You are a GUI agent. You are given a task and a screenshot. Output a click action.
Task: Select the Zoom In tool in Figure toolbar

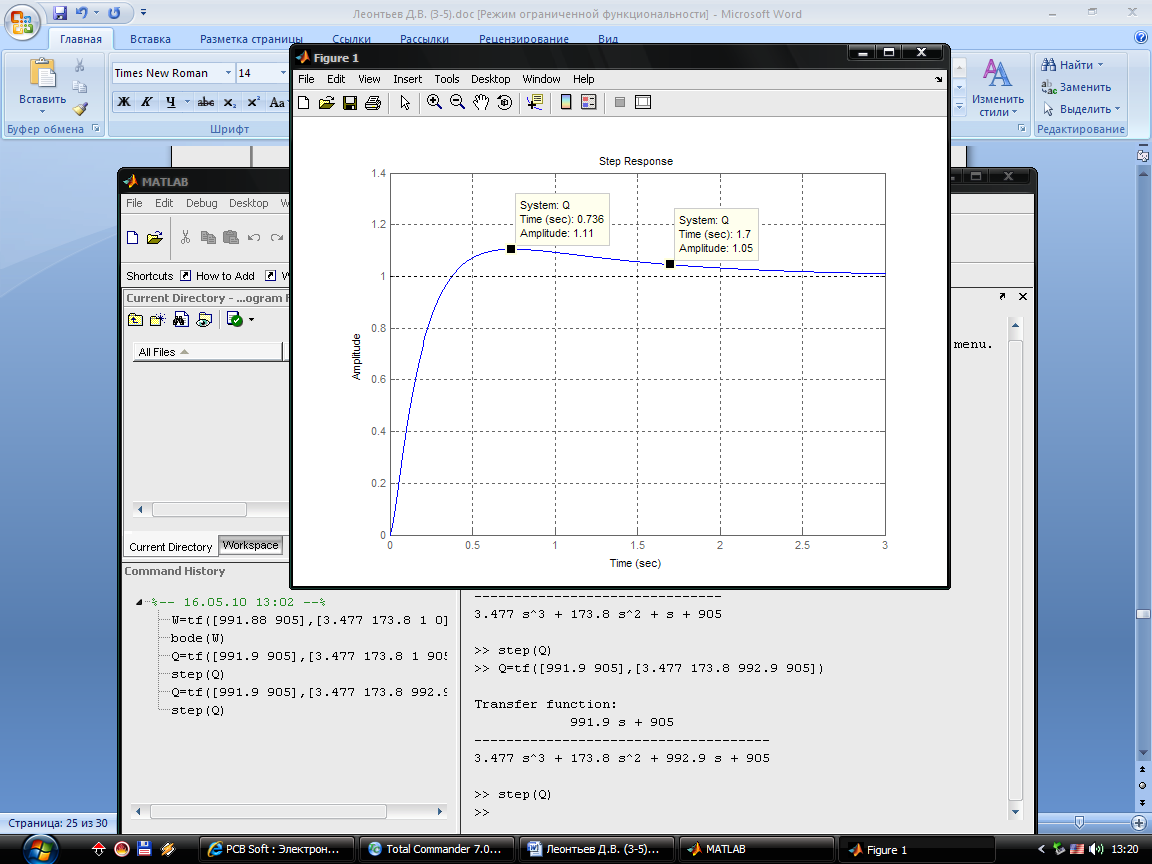pyautogui.click(x=435, y=102)
